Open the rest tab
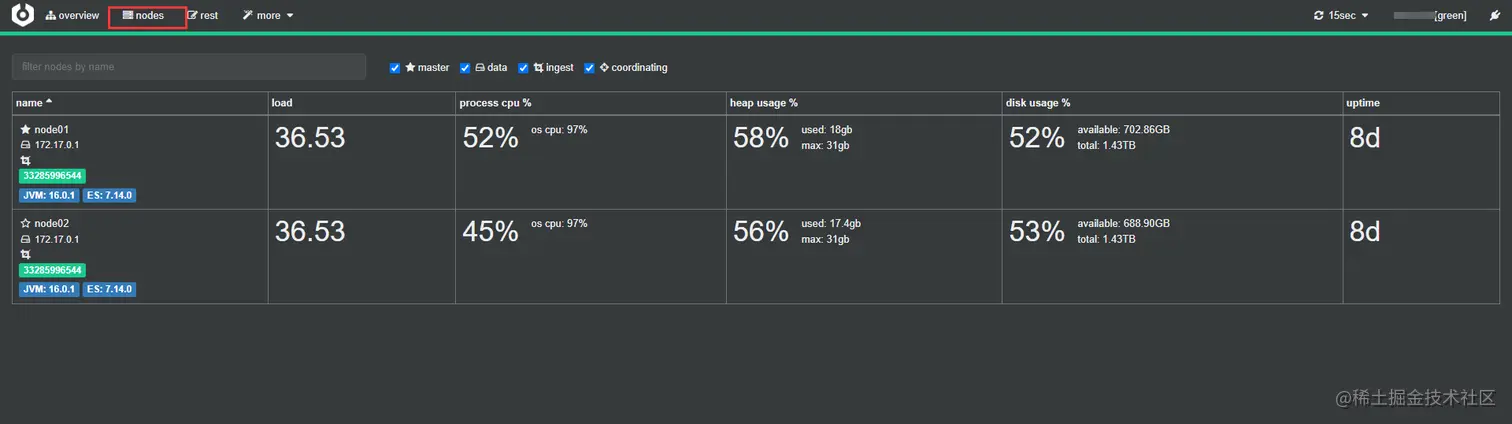 point(202,16)
